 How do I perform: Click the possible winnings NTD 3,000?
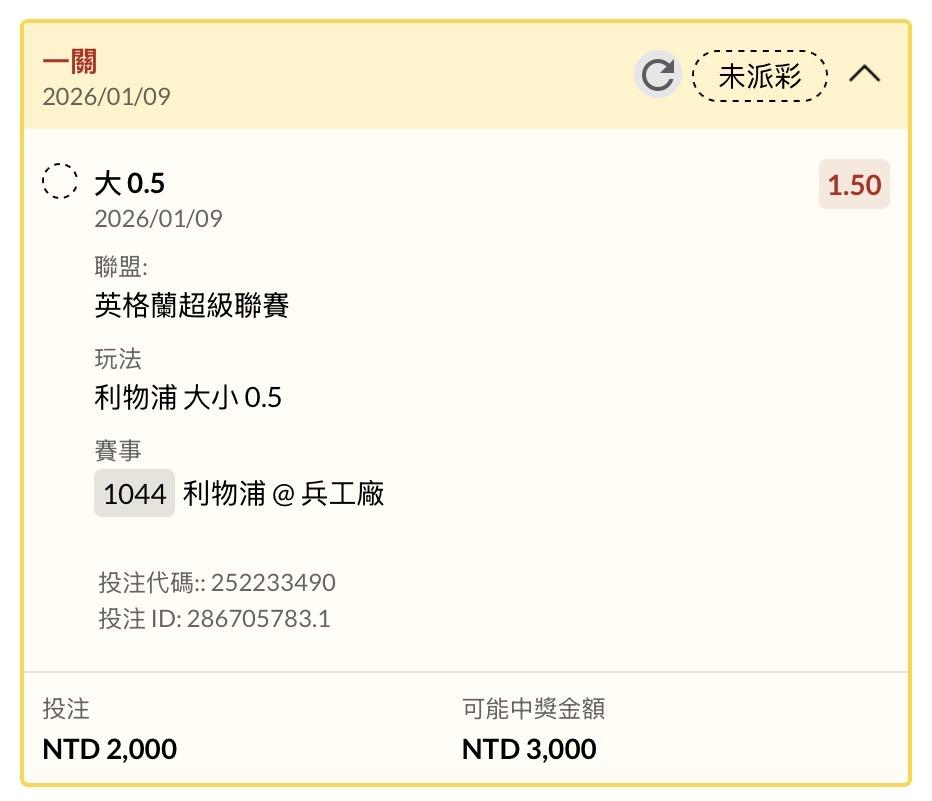click(529, 748)
